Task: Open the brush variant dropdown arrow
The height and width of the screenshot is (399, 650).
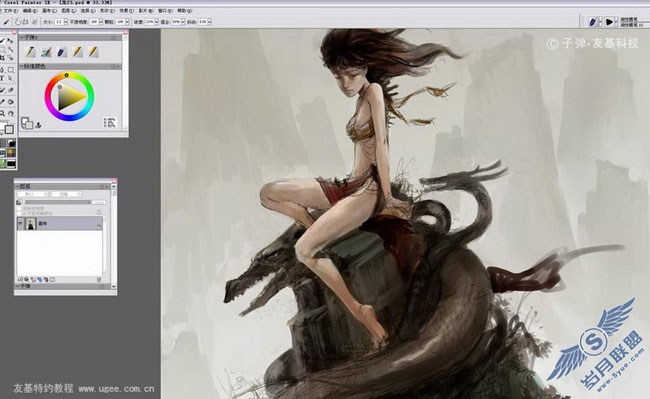Action: [x=616, y=22]
